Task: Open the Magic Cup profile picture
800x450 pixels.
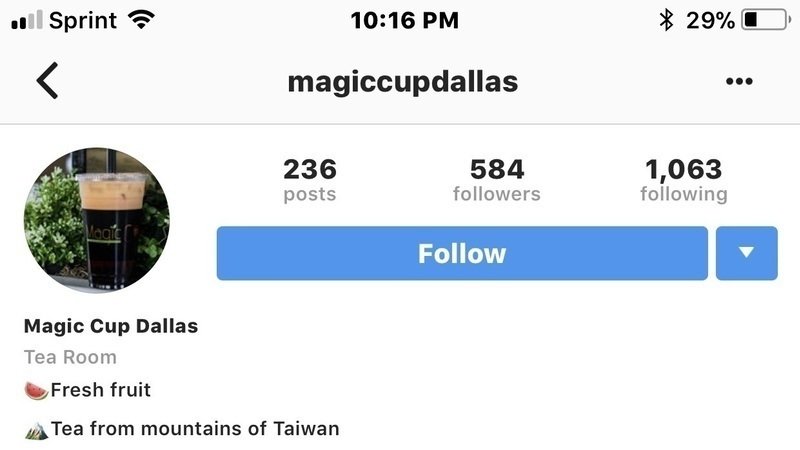Action: click(x=97, y=220)
